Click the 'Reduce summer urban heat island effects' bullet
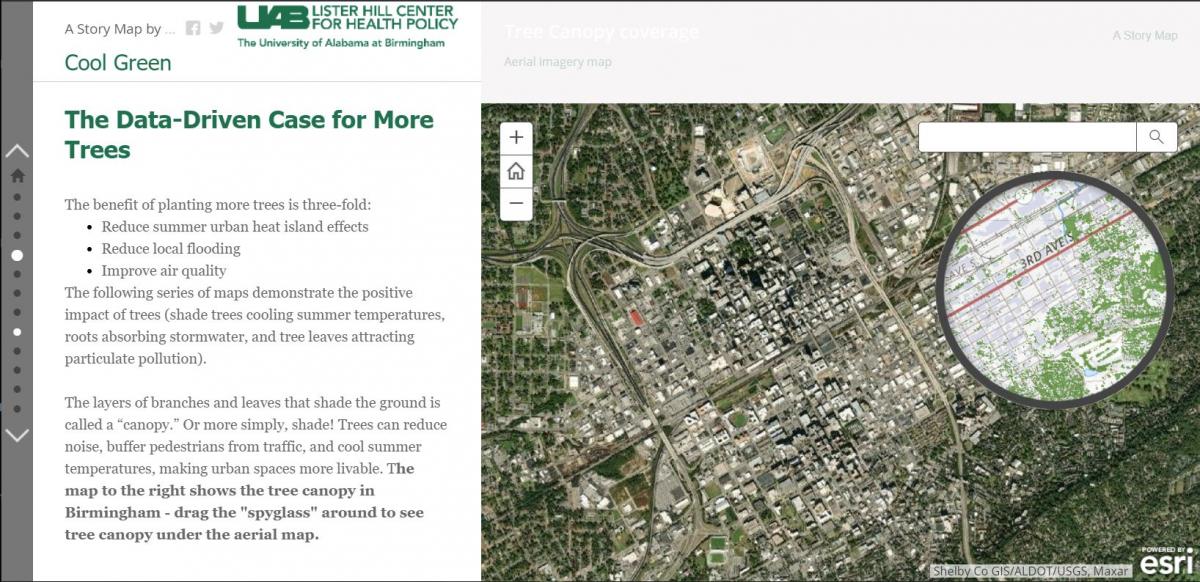Viewport: 1200px width, 582px height. (235, 227)
